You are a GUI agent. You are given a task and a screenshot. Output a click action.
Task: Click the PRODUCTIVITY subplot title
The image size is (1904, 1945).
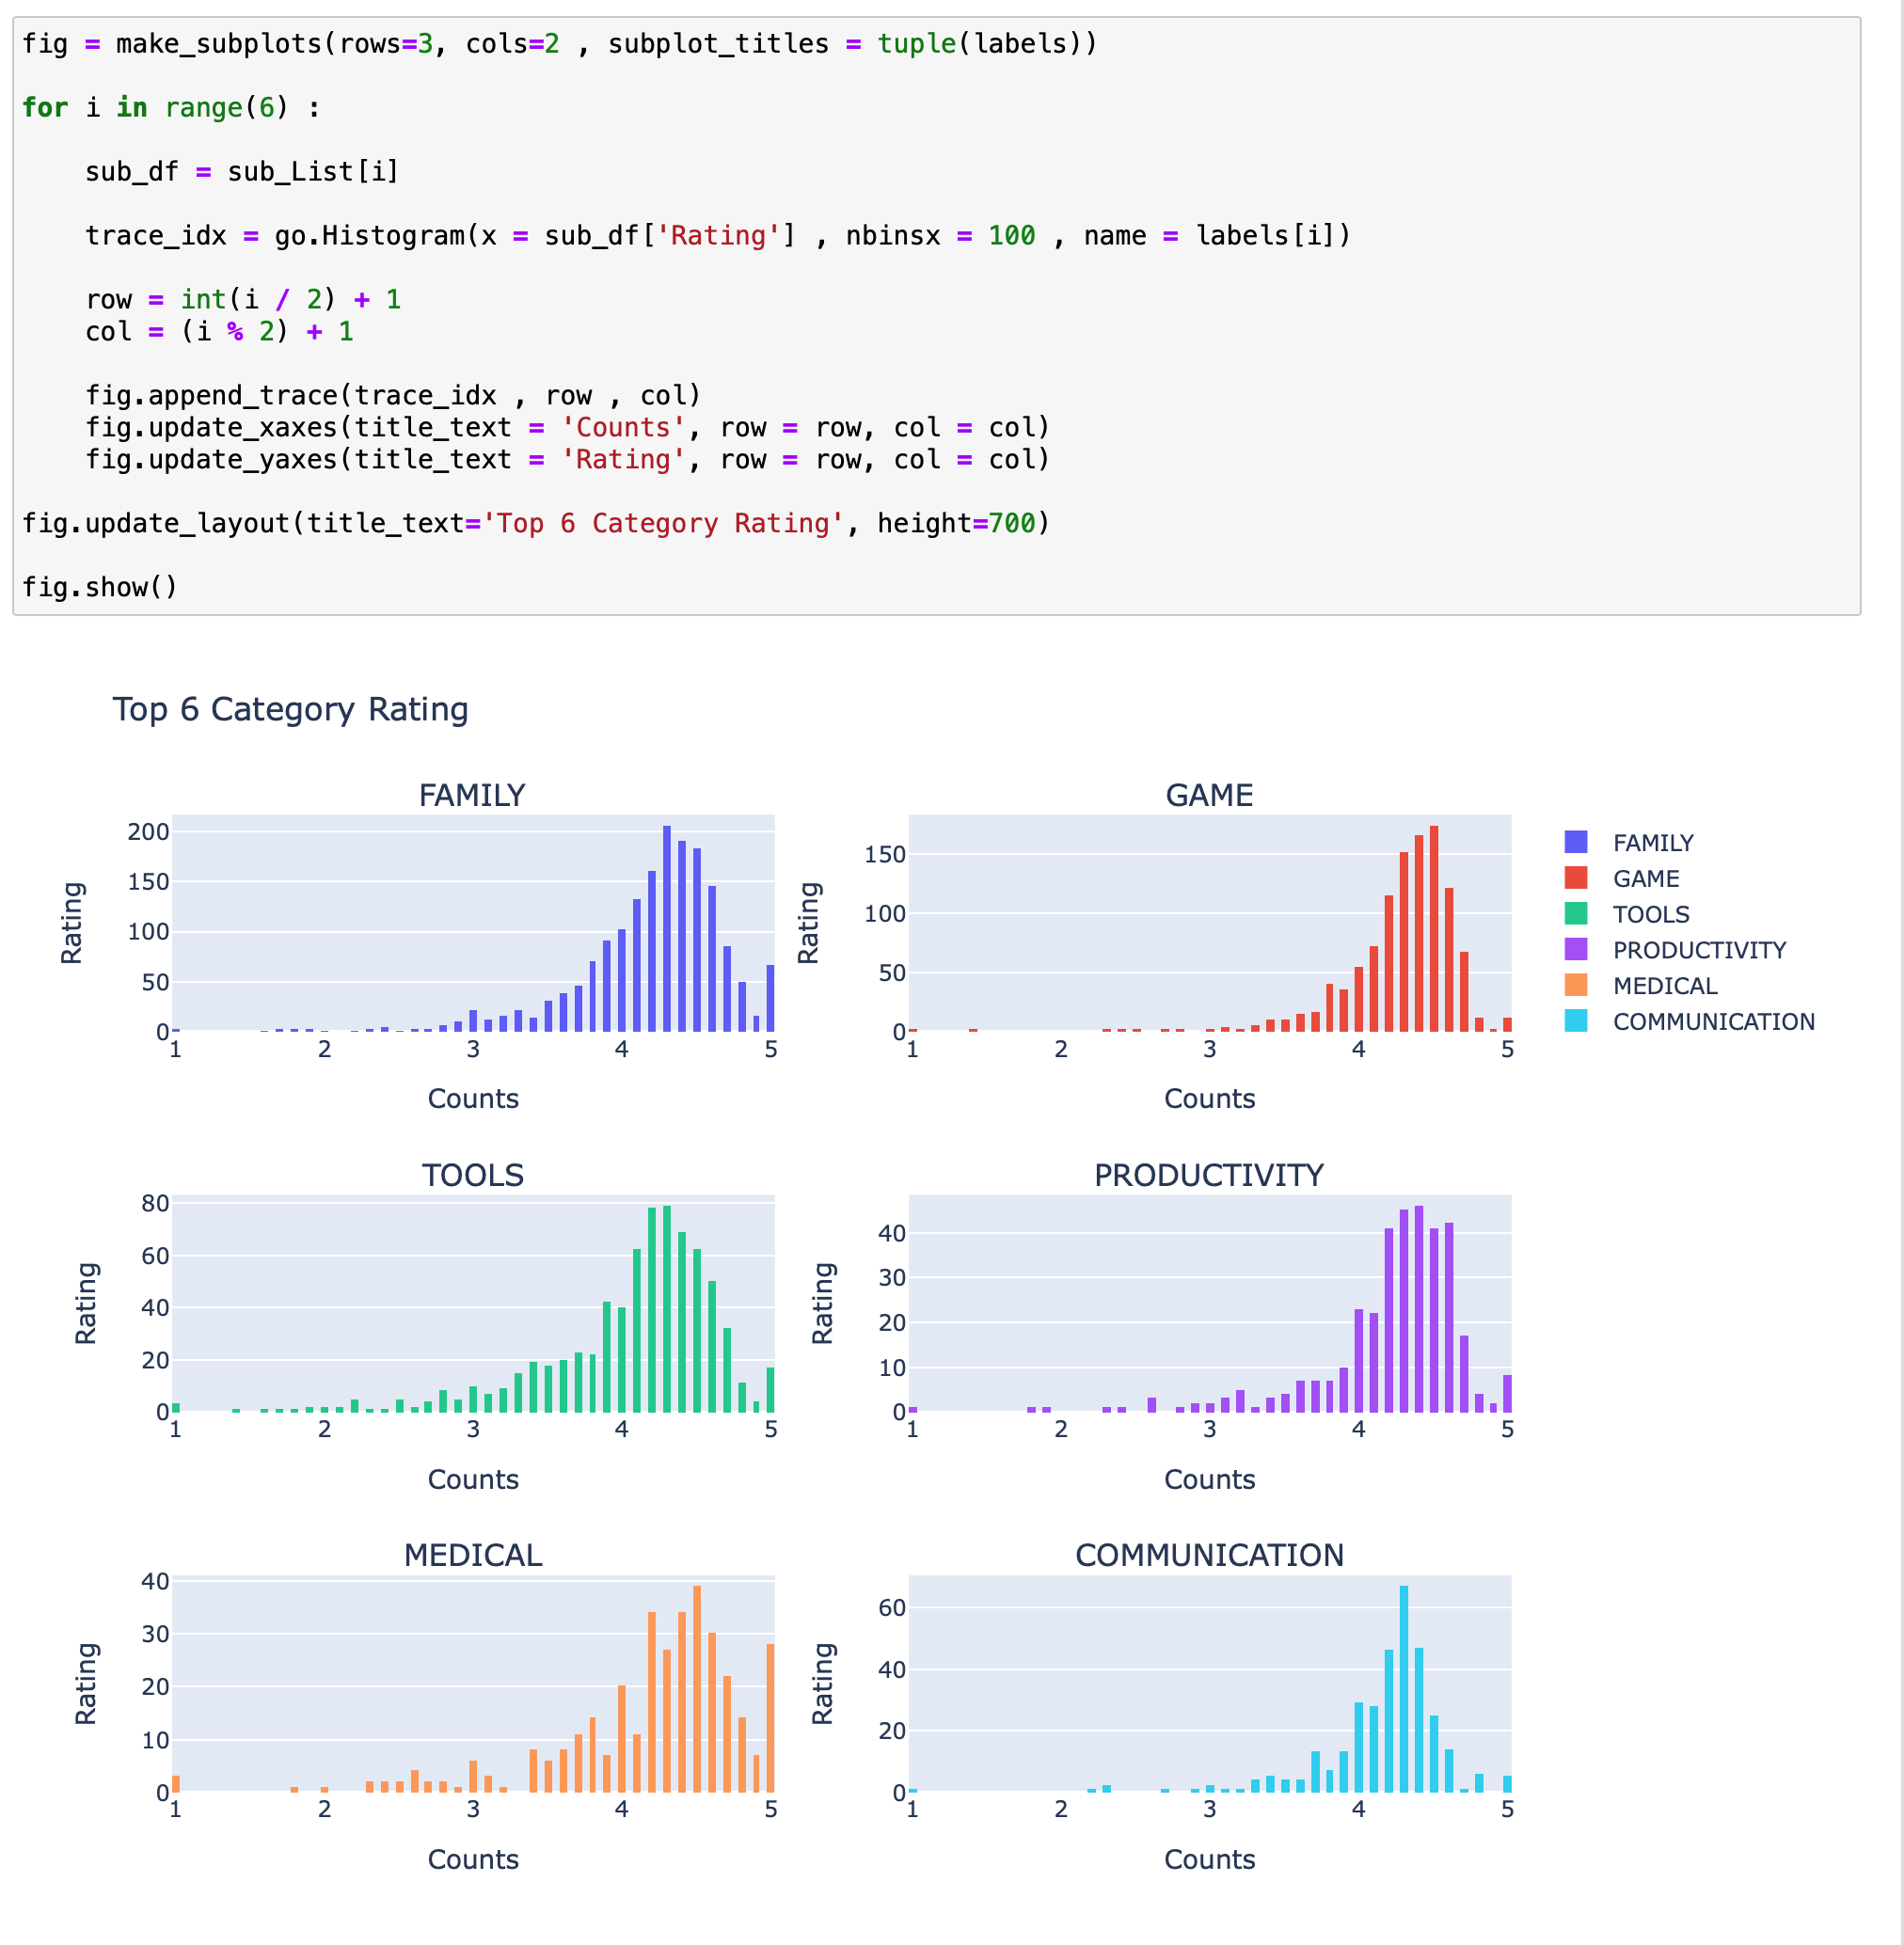tap(1208, 1175)
